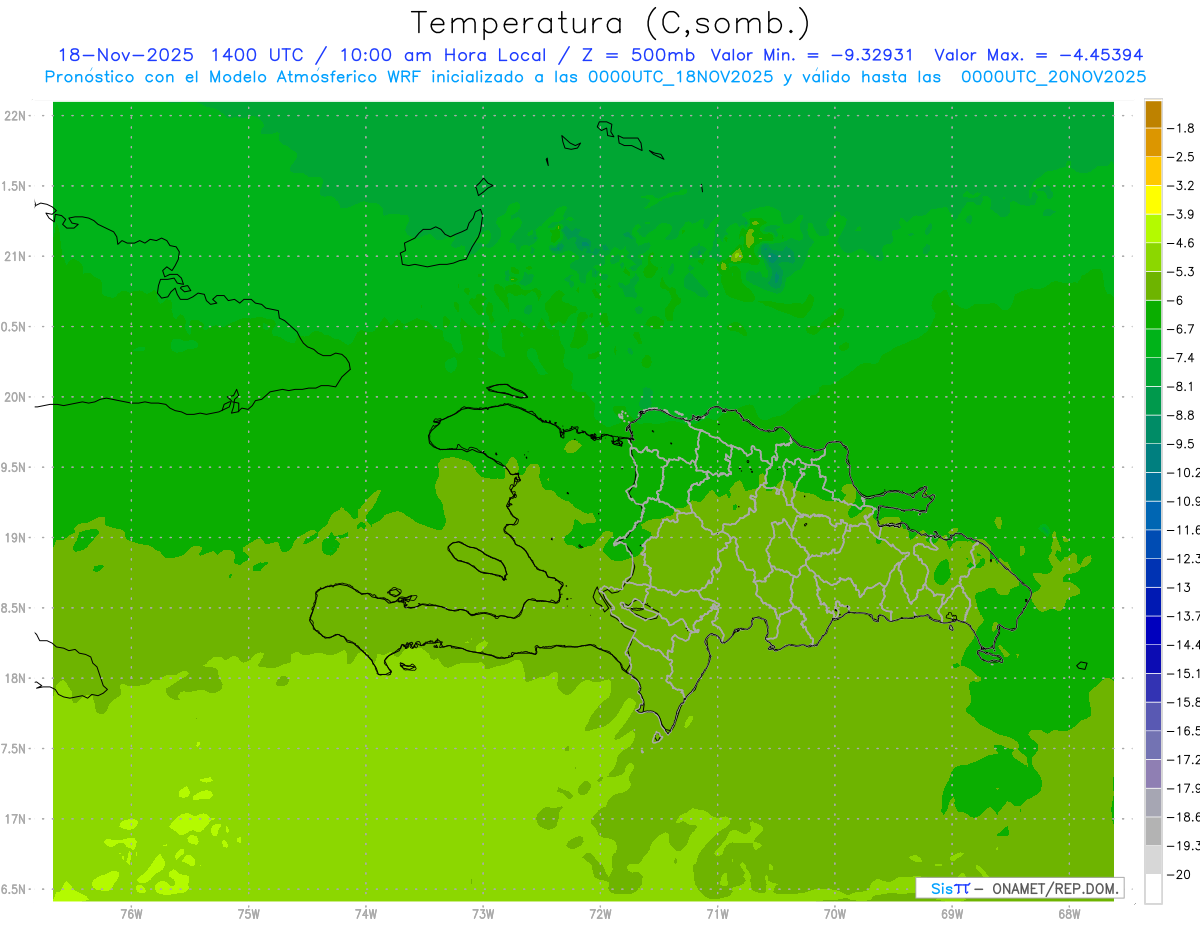Select the 'Valor Min. = -9.32931' text

811,55
